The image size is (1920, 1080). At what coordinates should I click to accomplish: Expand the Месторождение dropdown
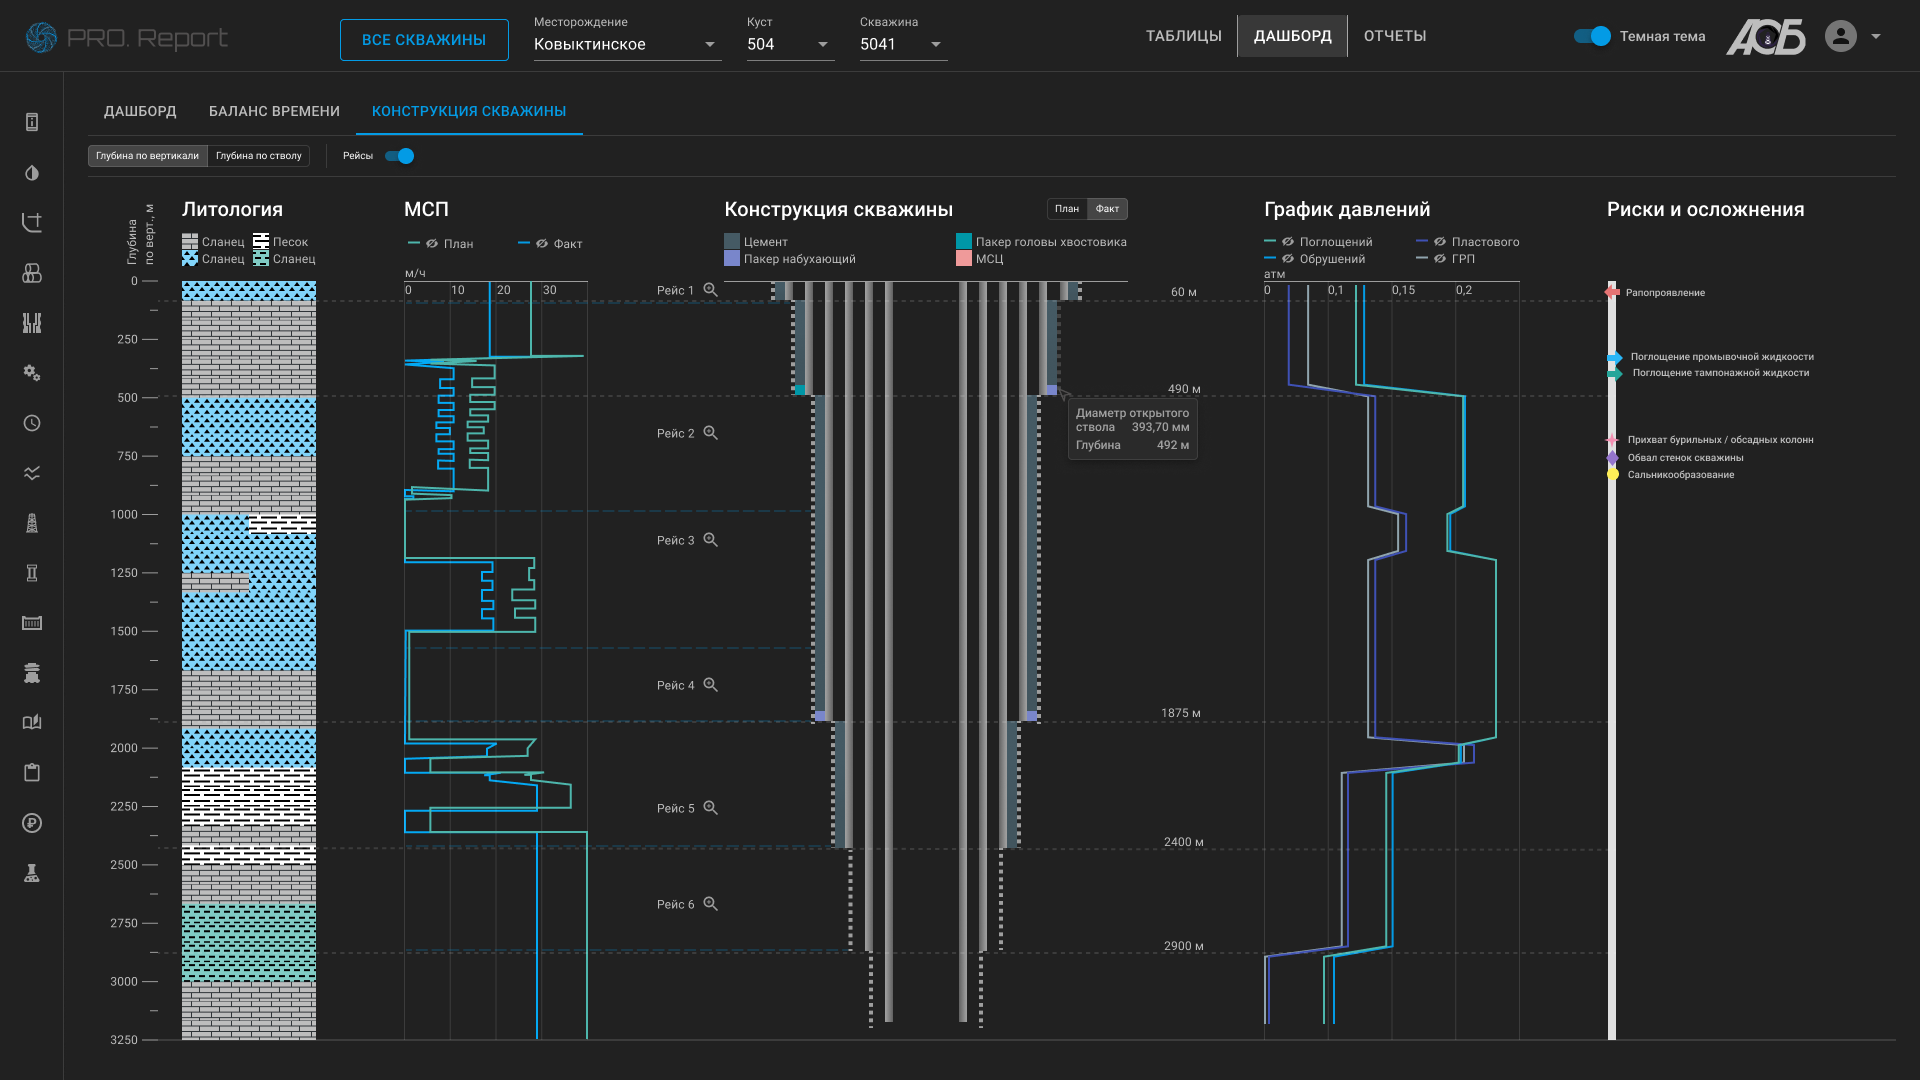tap(626, 44)
